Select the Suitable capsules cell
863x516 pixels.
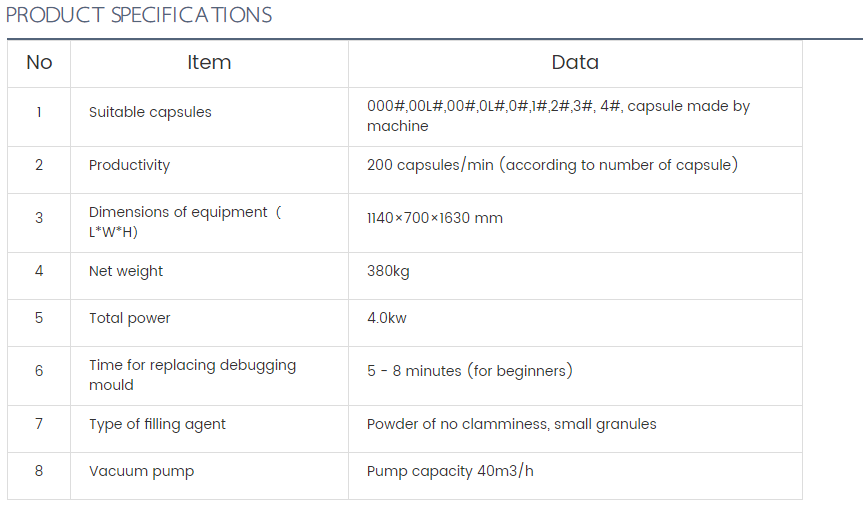click(150, 112)
